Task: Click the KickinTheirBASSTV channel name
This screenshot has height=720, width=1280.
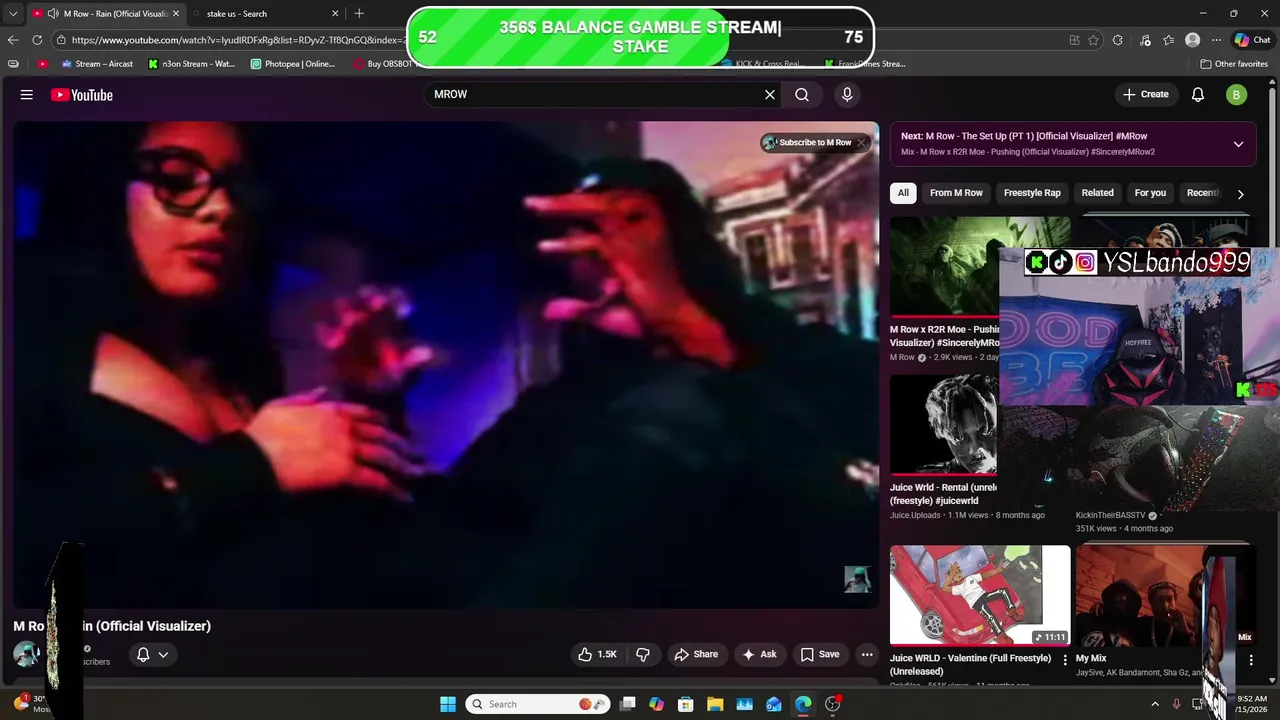Action: point(1110,515)
